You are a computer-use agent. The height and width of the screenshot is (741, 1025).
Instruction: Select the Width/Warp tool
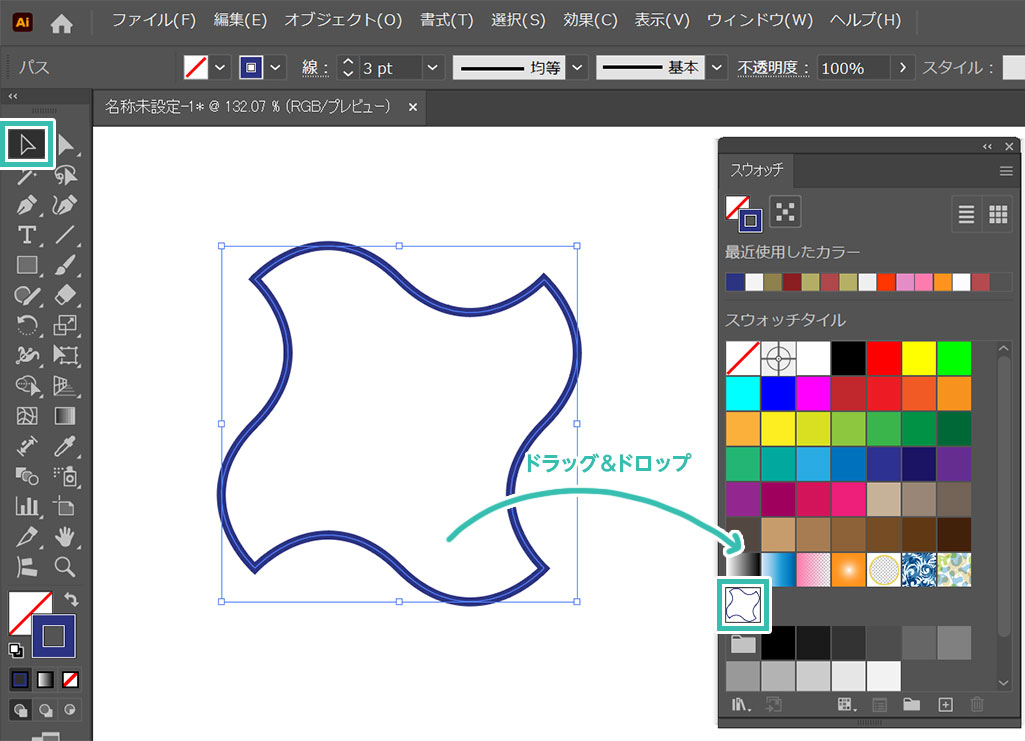pos(27,355)
